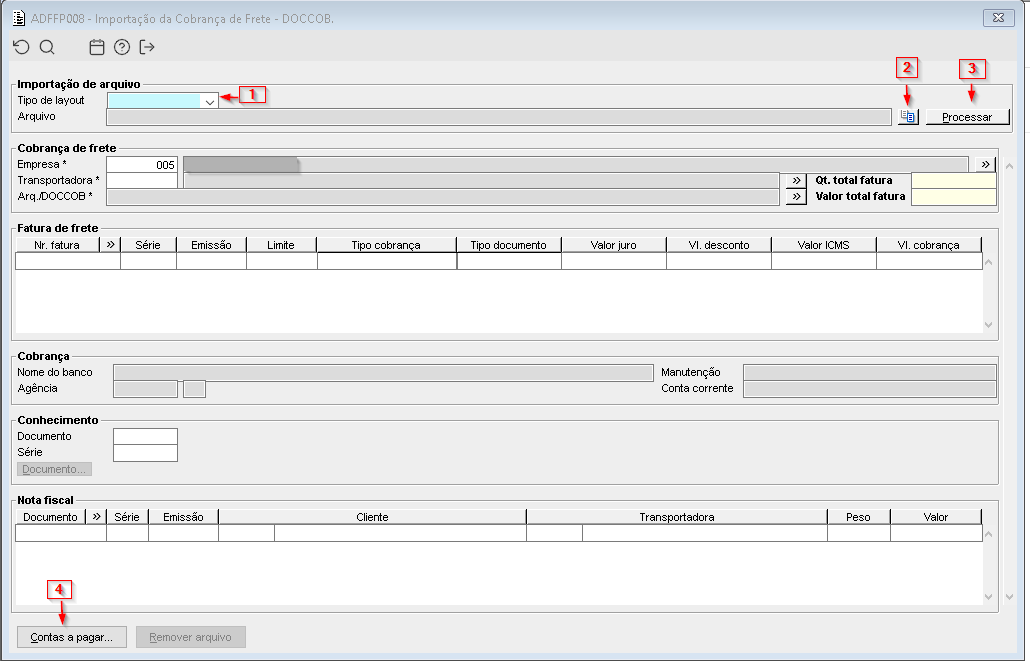Click double-arrow next to Nr. fatura header
This screenshot has width=1030, height=661.
(110, 244)
